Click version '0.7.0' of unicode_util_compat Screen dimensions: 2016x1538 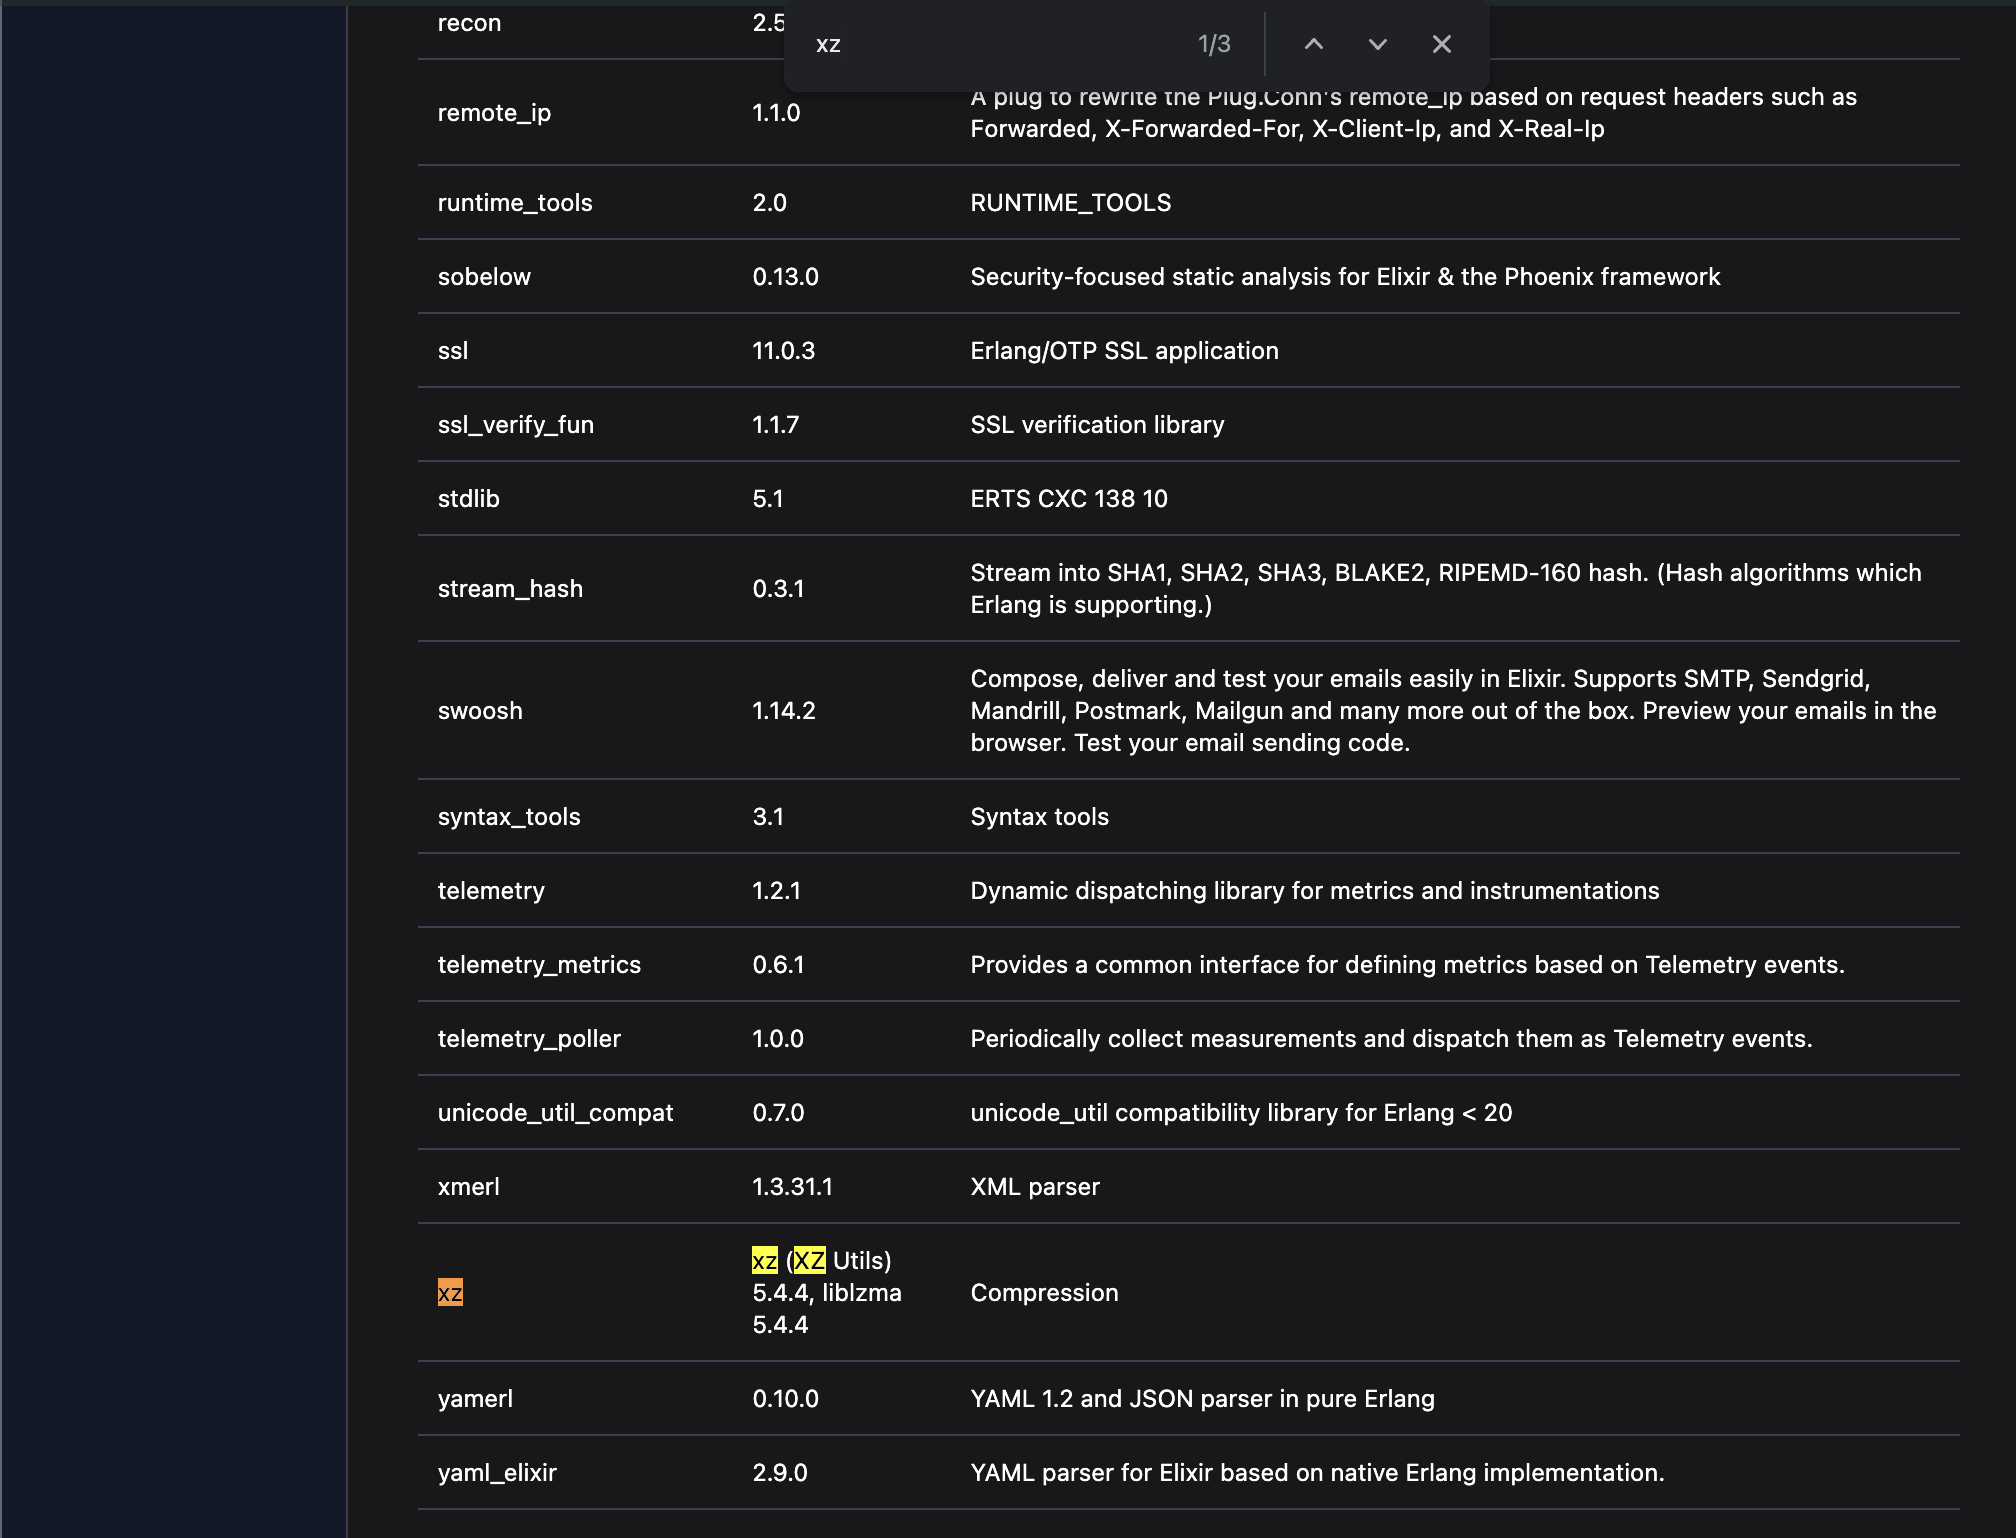pyautogui.click(x=778, y=1113)
